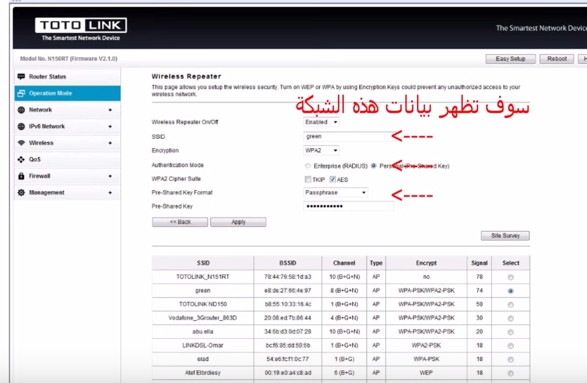Click the Network globe icon
Screen dimensions: 587x383
pos(21,110)
